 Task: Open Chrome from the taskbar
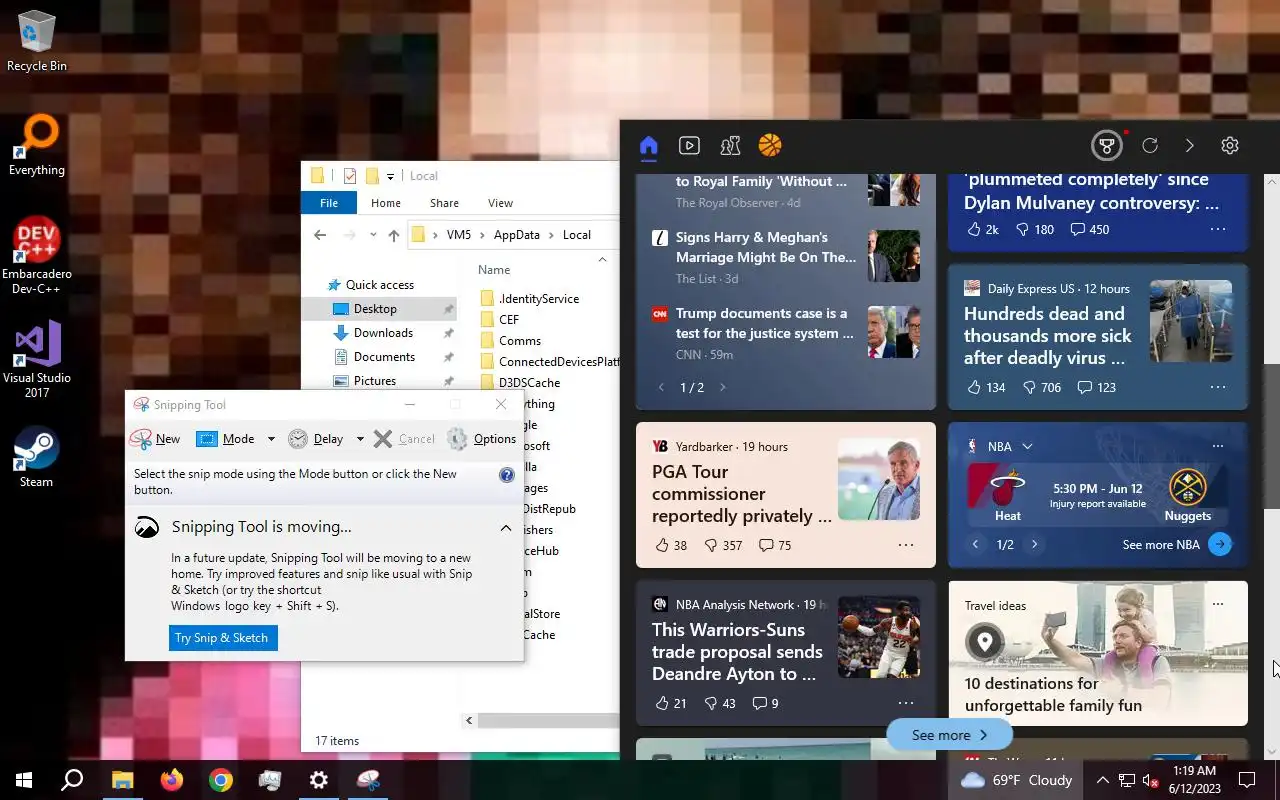pos(221,780)
